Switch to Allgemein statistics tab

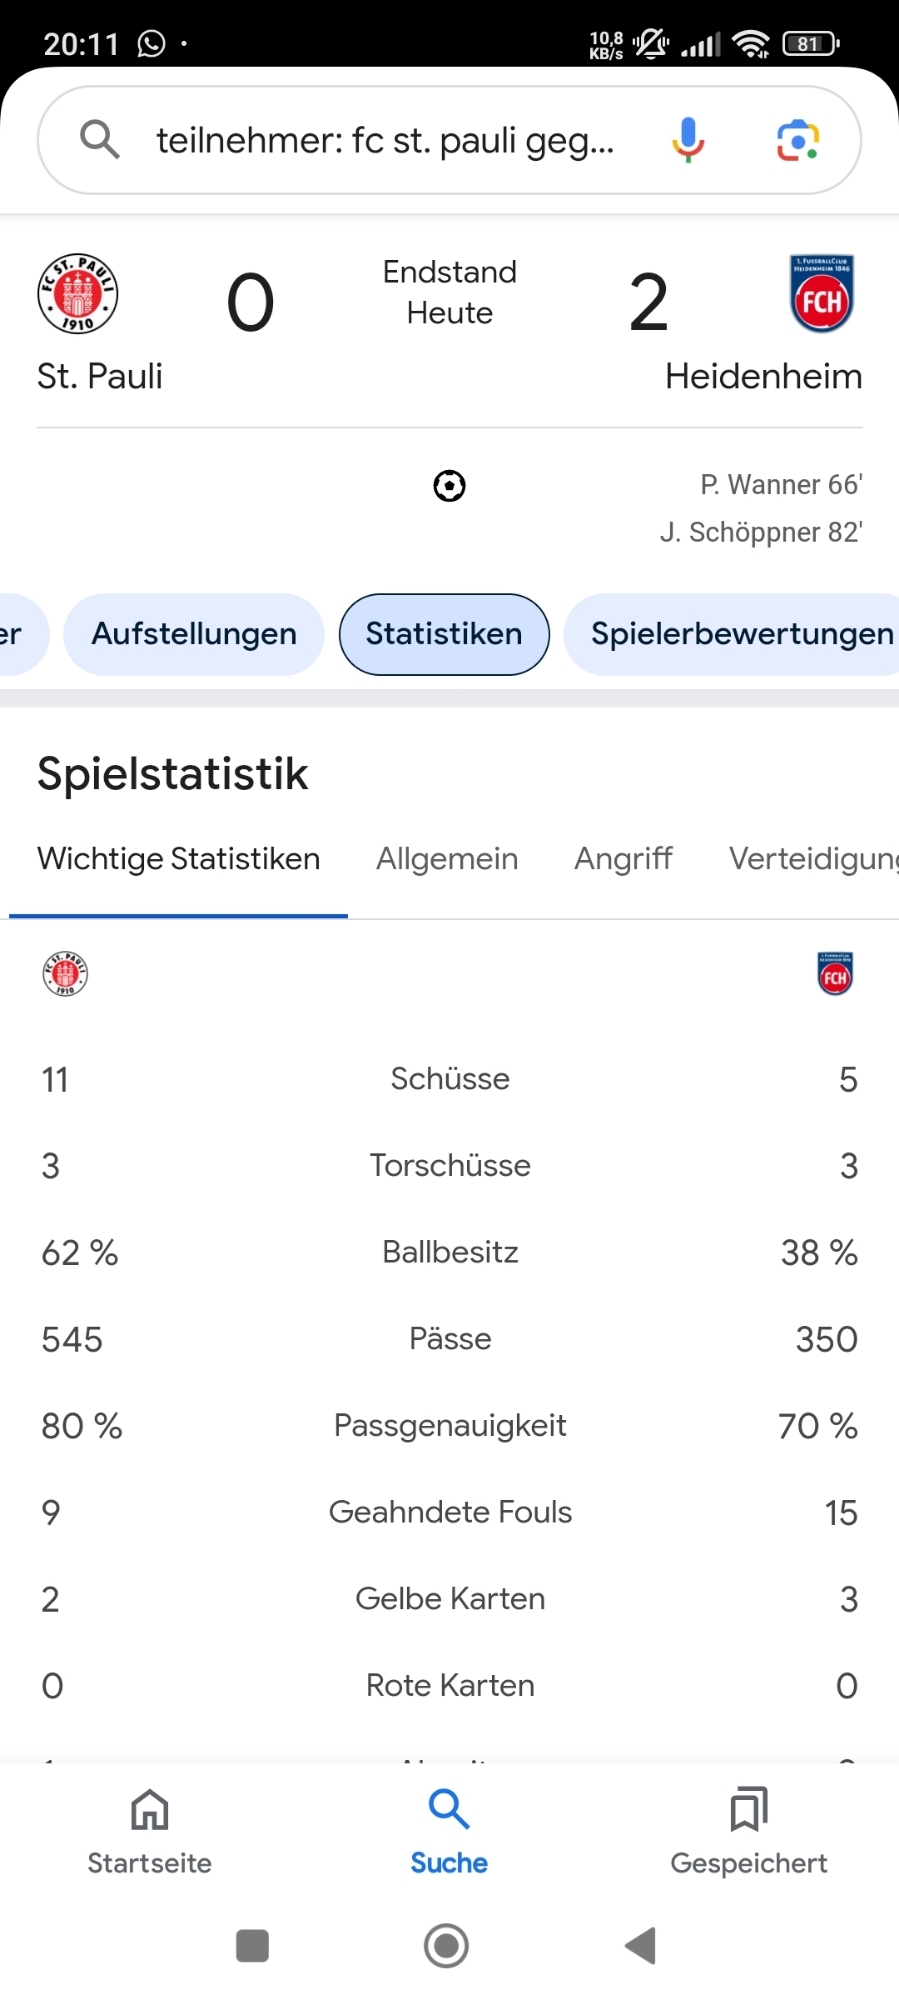pos(447,859)
